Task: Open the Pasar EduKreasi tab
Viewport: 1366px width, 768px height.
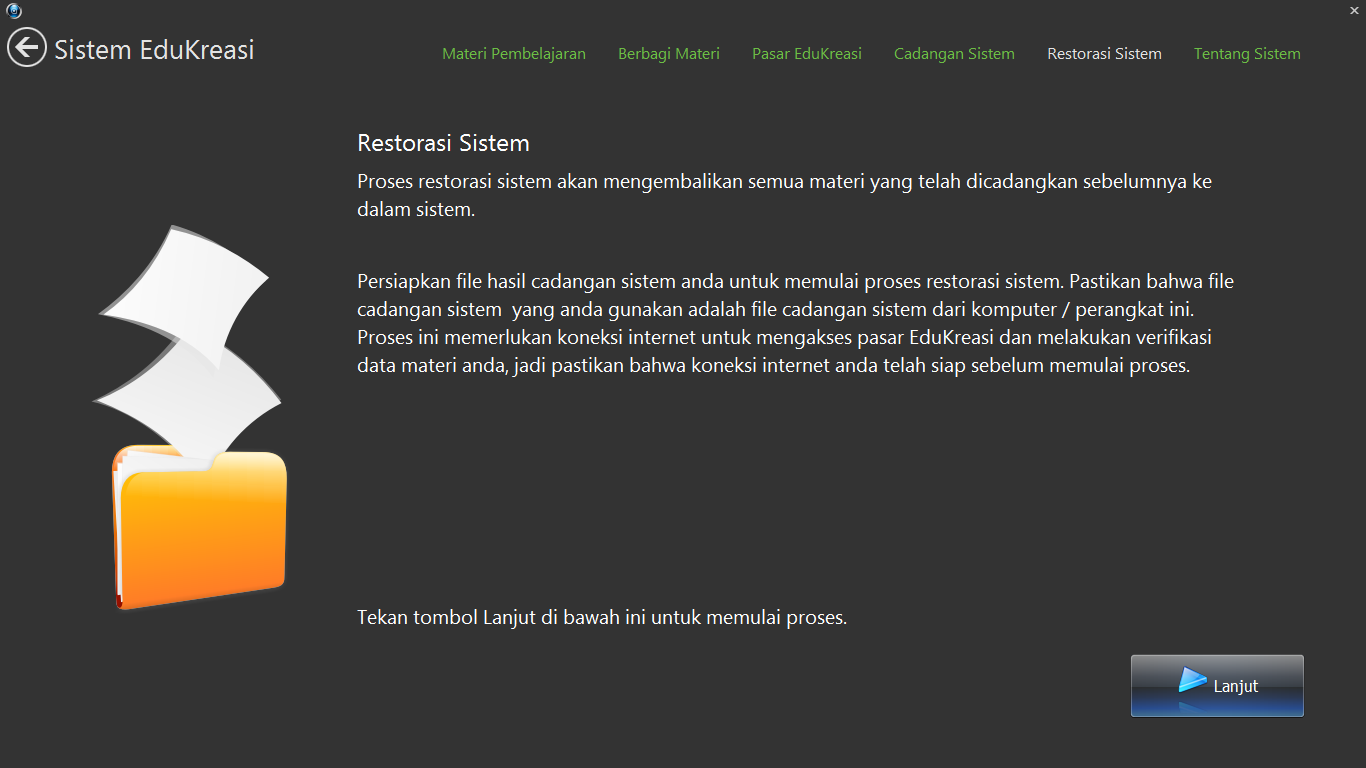Action: tap(807, 54)
